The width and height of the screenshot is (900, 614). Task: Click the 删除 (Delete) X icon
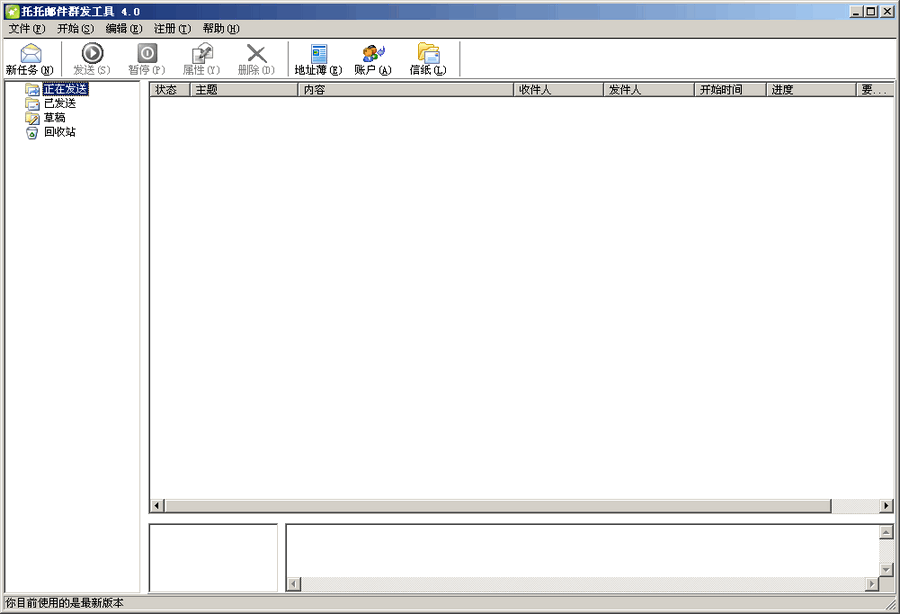(x=256, y=54)
